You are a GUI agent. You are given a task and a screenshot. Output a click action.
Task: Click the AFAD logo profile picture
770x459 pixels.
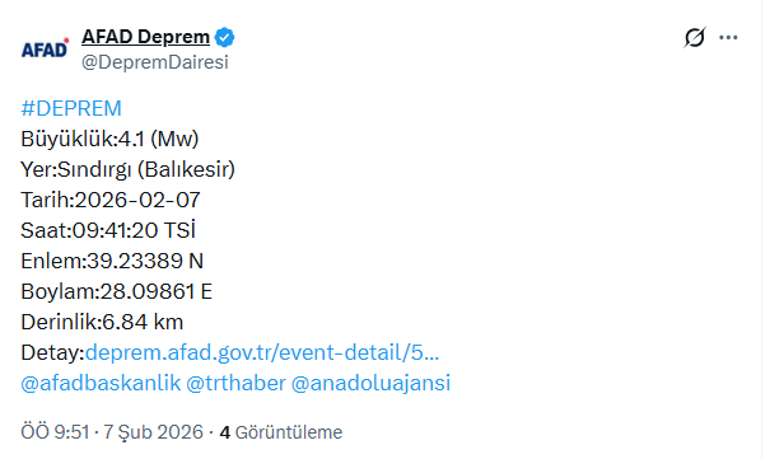[x=45, y=49]
